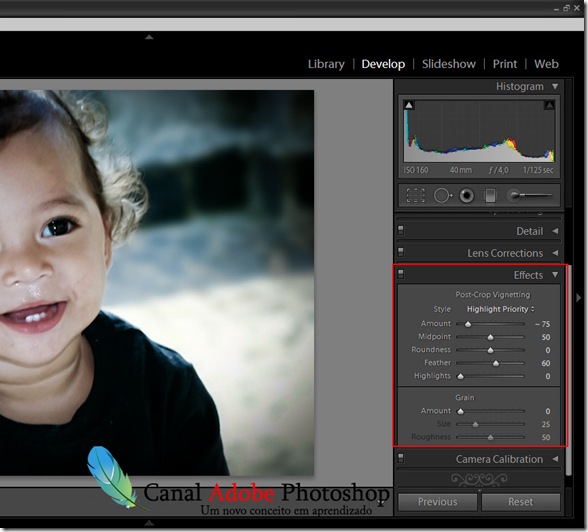Toggle Effects panel on/off switch
The width and height of the screenshot is (588, 532).
(x=400, y=274)
